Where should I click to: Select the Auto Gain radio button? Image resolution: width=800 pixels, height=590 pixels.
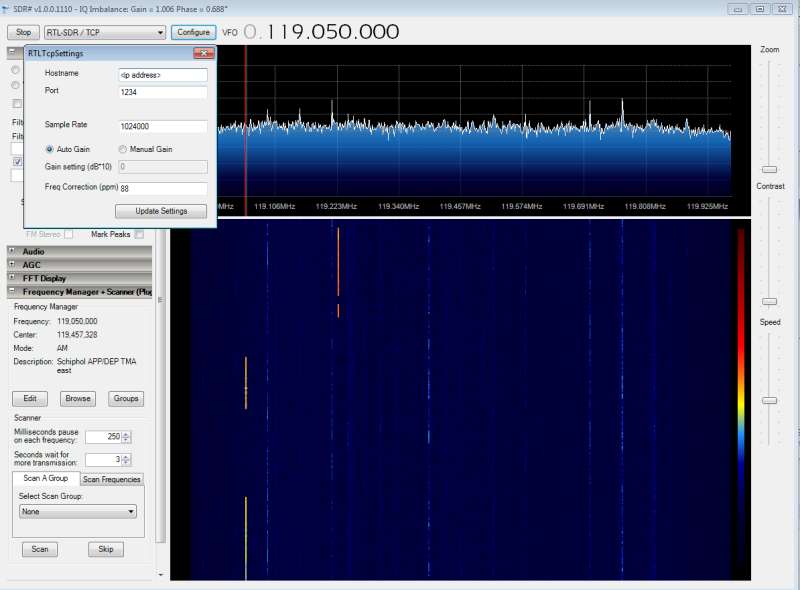(49, 149)
